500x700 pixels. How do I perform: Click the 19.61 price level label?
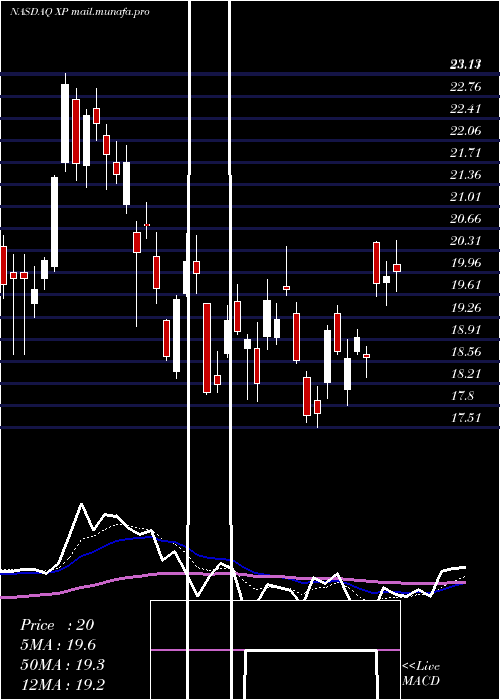click(x=465, y=285)
